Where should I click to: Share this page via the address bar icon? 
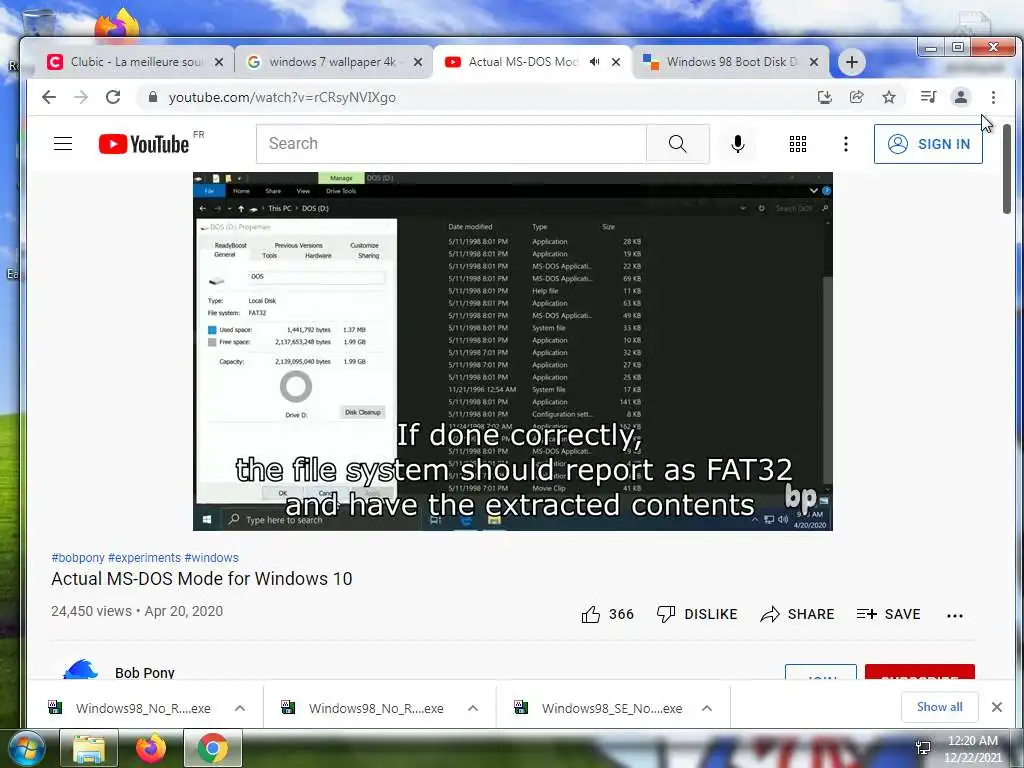click(x=856, y=97)
